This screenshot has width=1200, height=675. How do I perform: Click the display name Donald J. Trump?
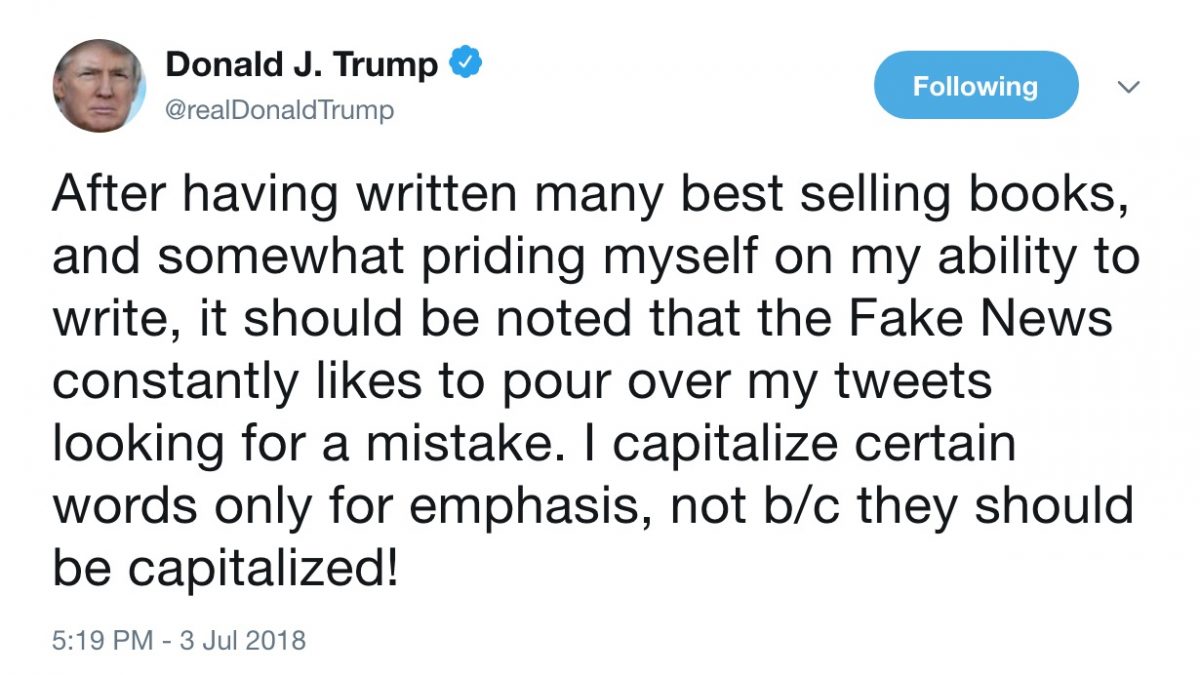tap(301, 65)
